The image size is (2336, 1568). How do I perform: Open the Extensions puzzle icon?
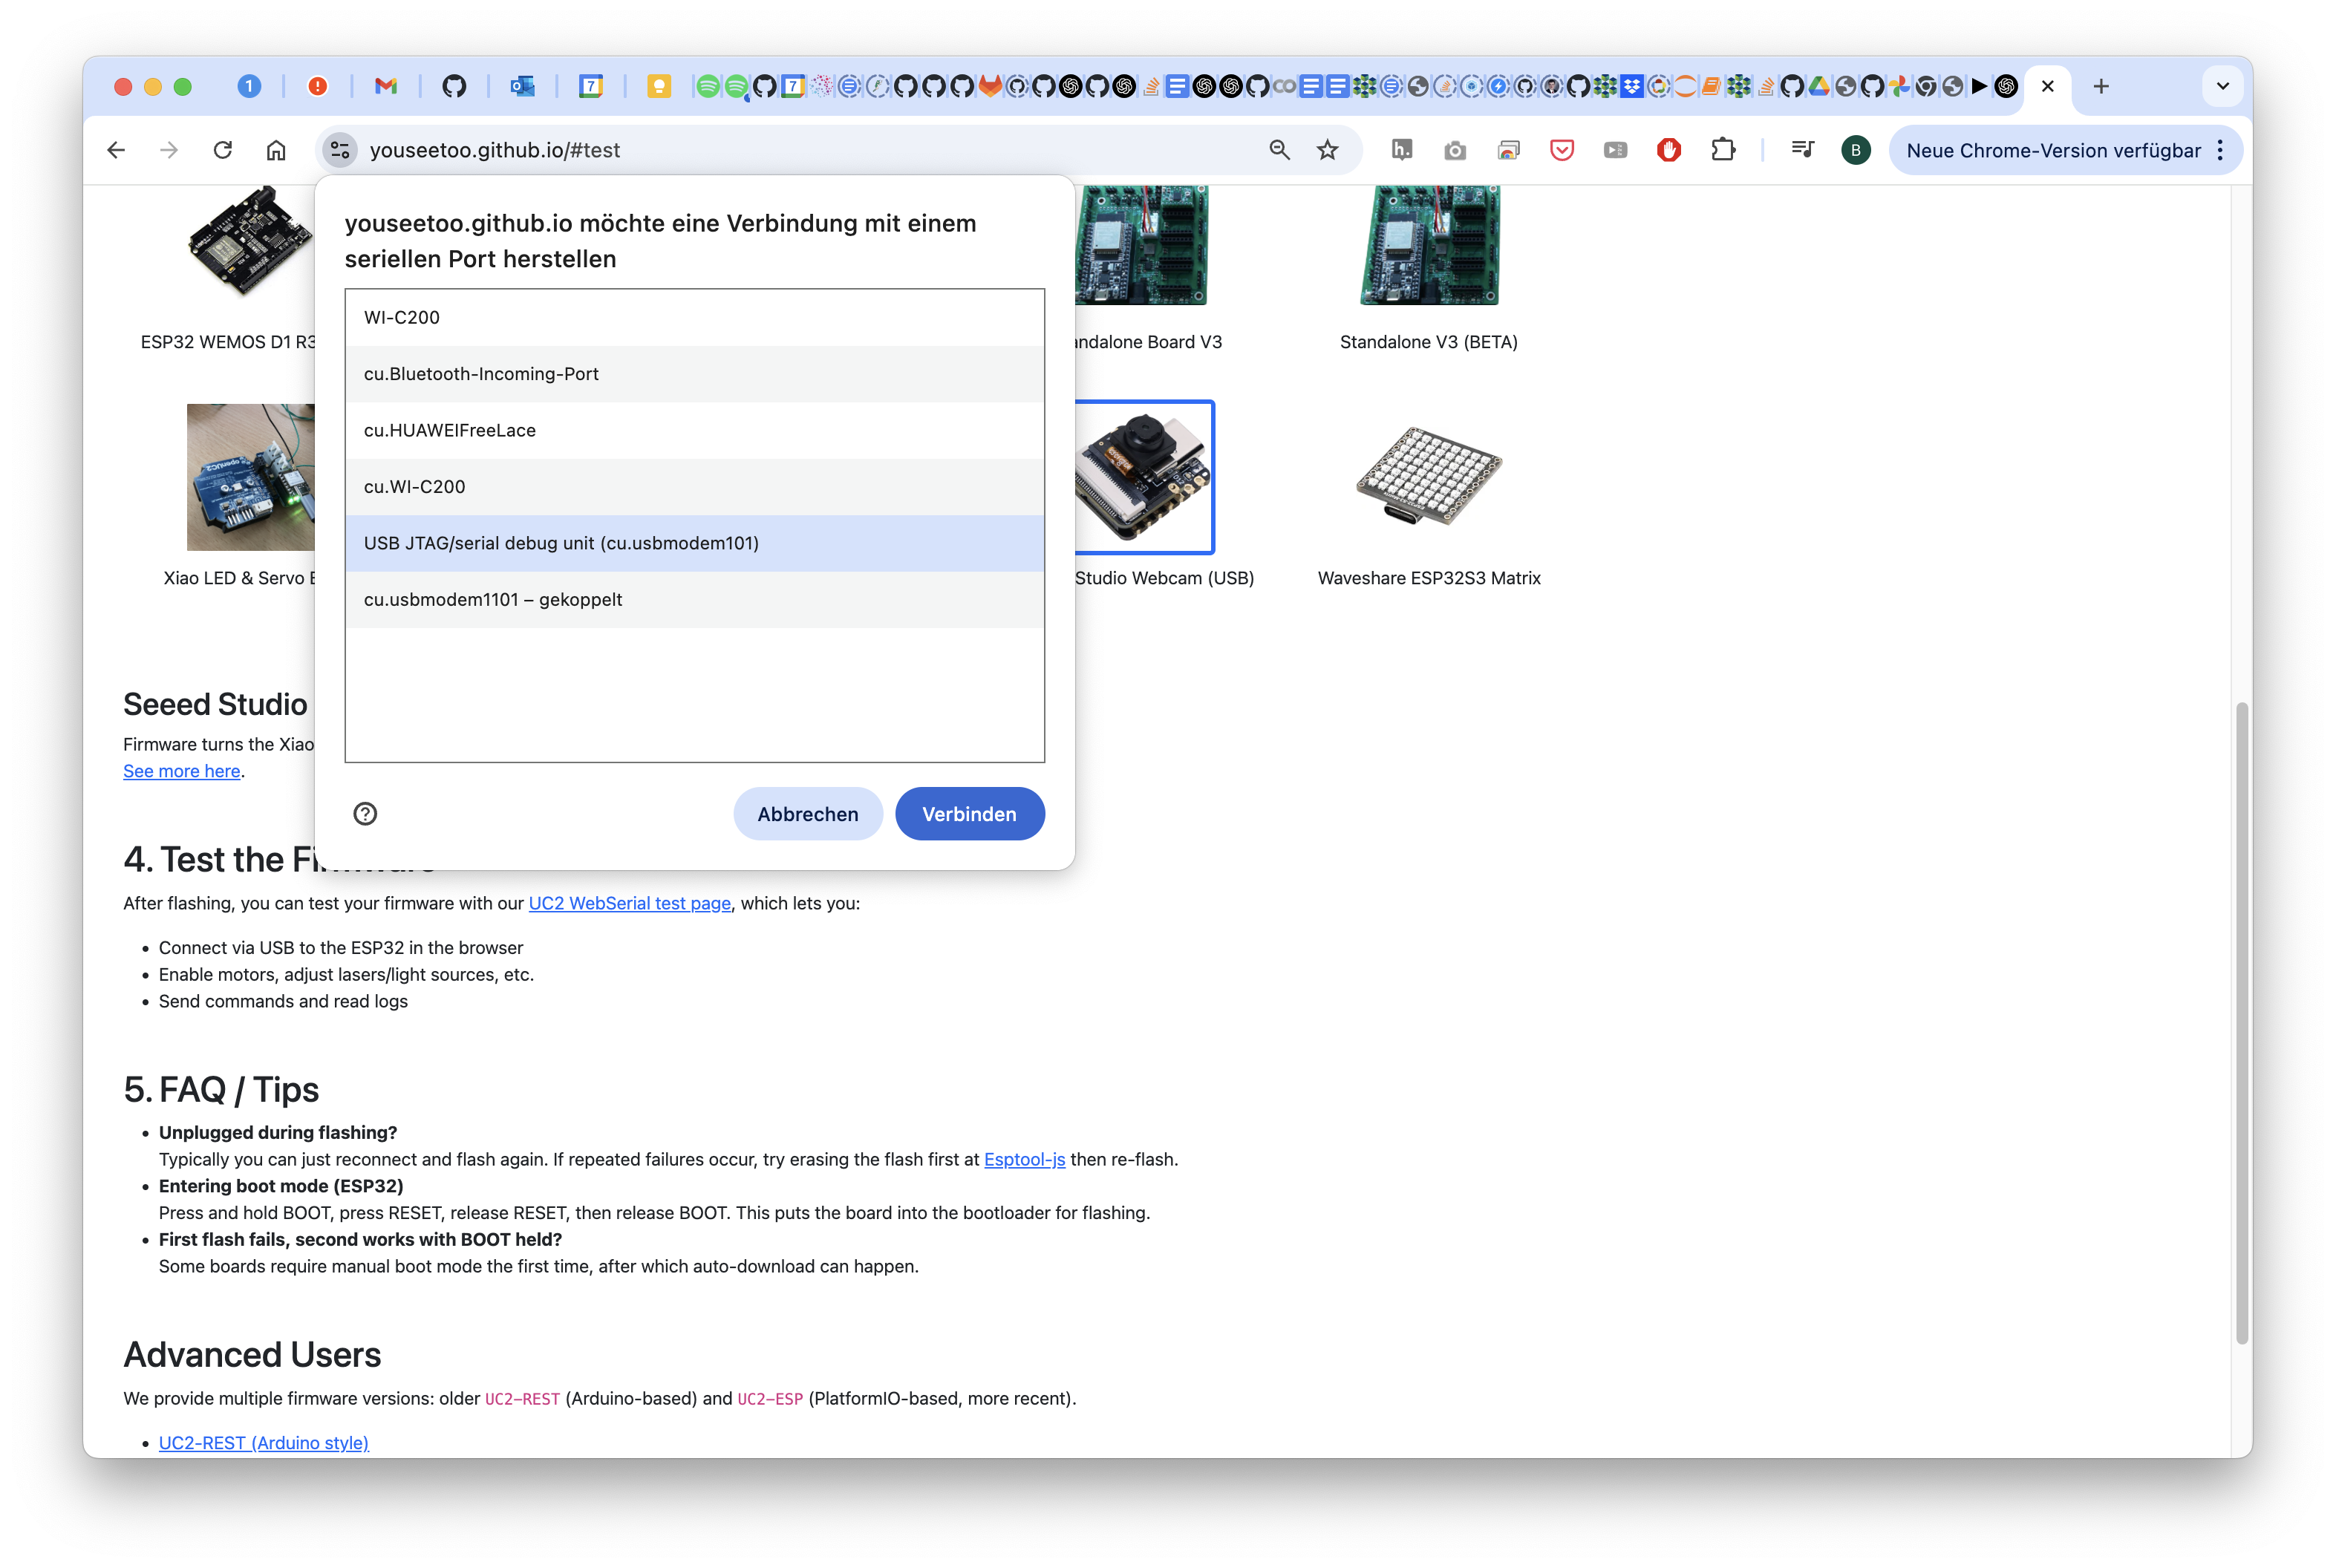coord(1722,150)
